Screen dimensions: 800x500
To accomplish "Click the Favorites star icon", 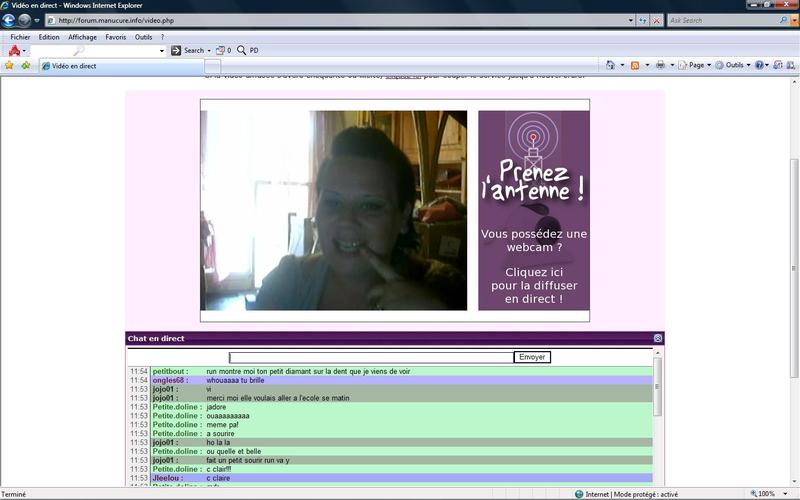I will pyautogui.click(x=9, y=66).
